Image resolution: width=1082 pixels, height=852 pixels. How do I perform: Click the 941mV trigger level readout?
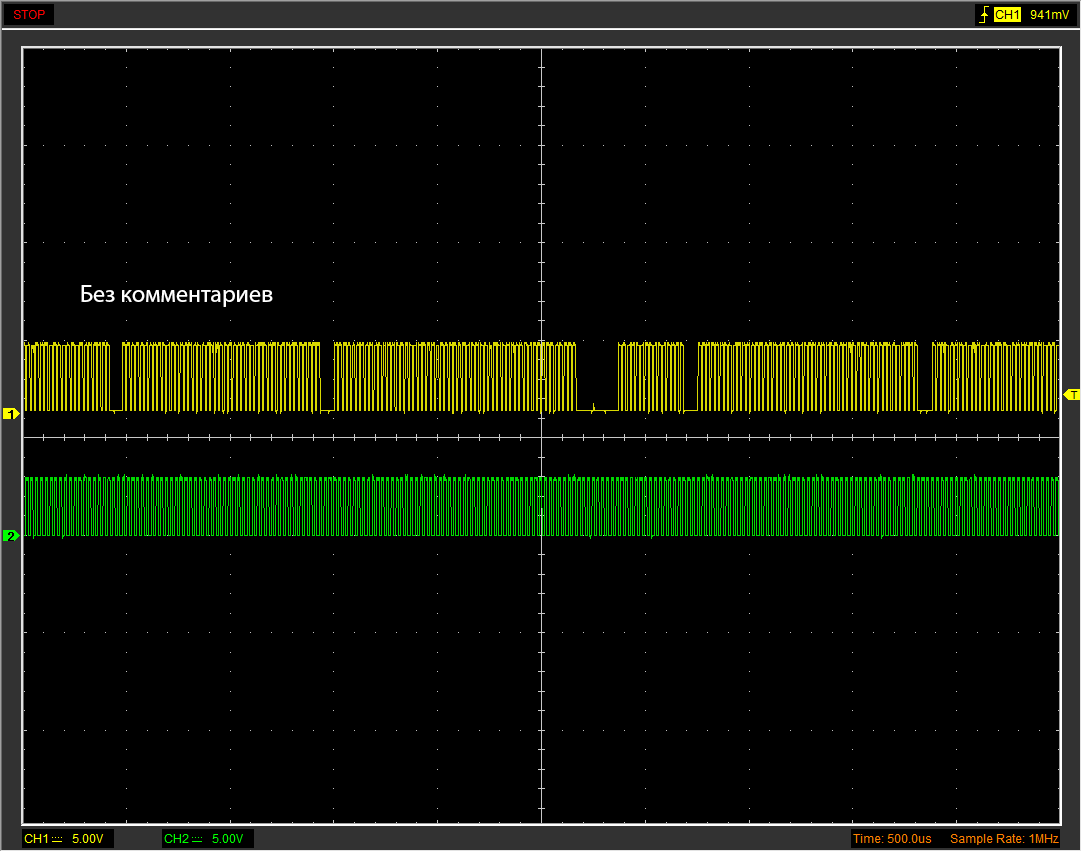[x=1050, y=14]
